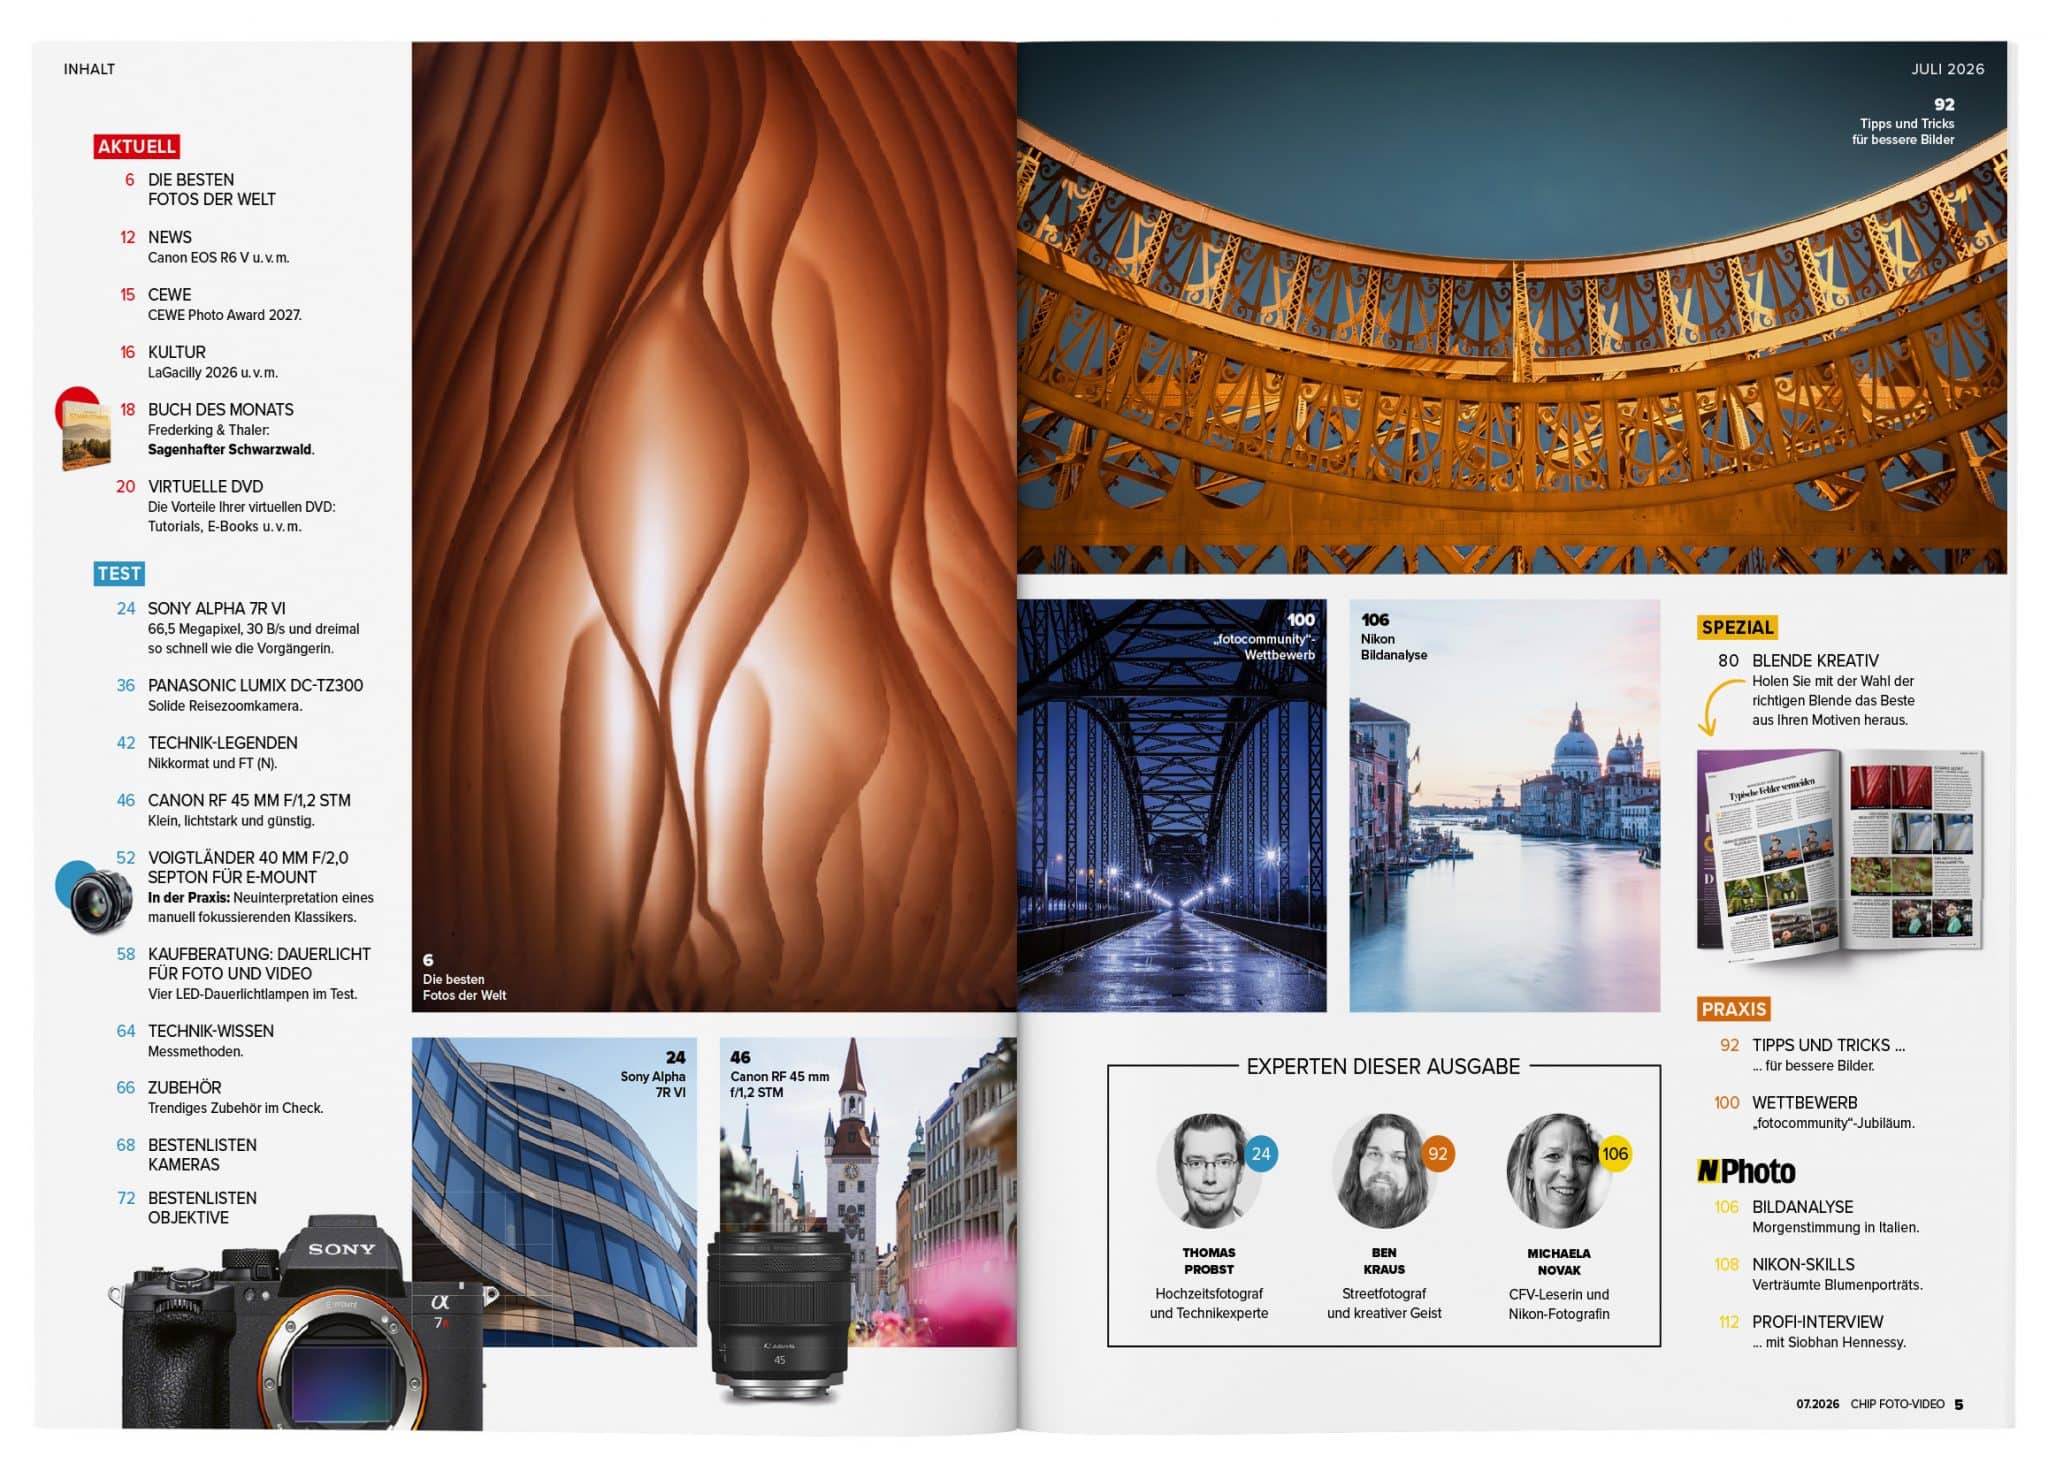
Task: Open the BUCH DES MONATS entry
Action: pyautogui.click(x=221, y=410)
